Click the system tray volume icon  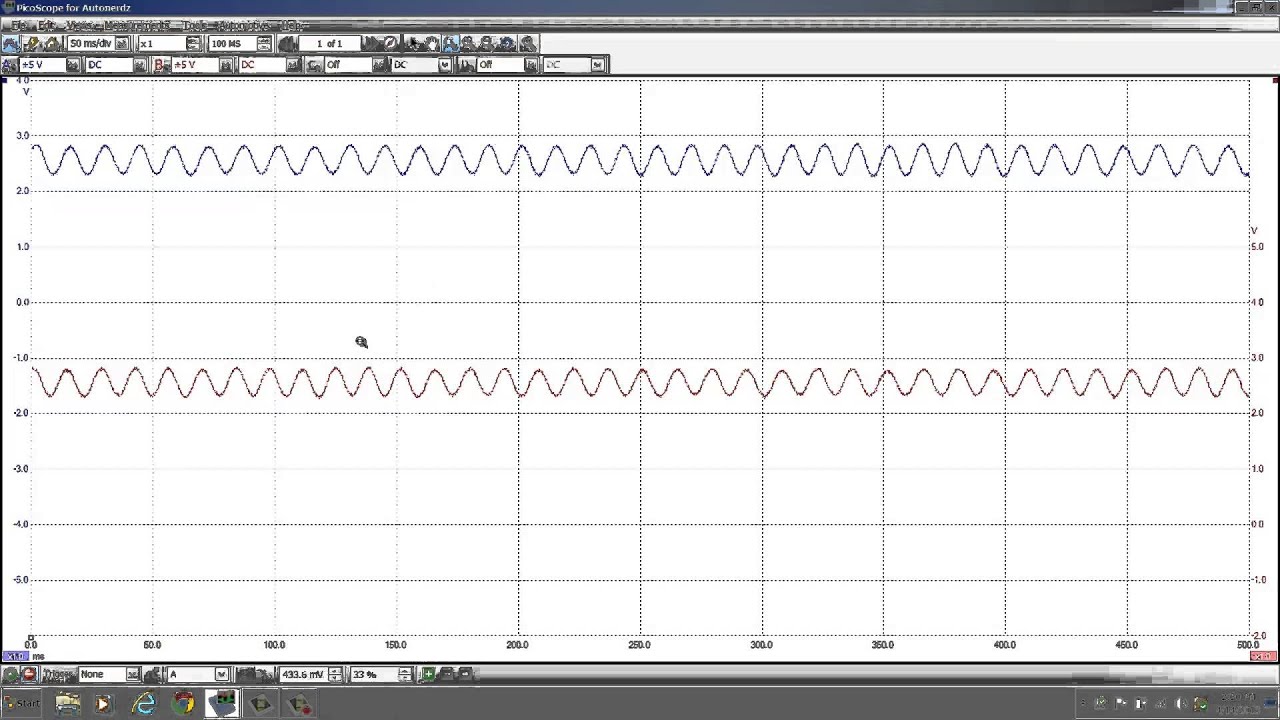[x=1181, y=703]
